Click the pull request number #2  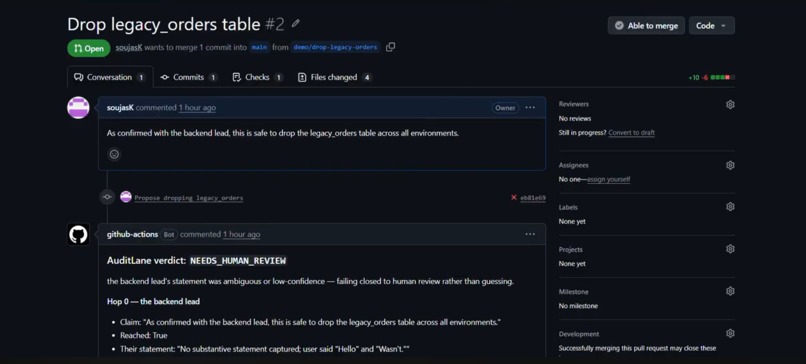tap(274, 24)
